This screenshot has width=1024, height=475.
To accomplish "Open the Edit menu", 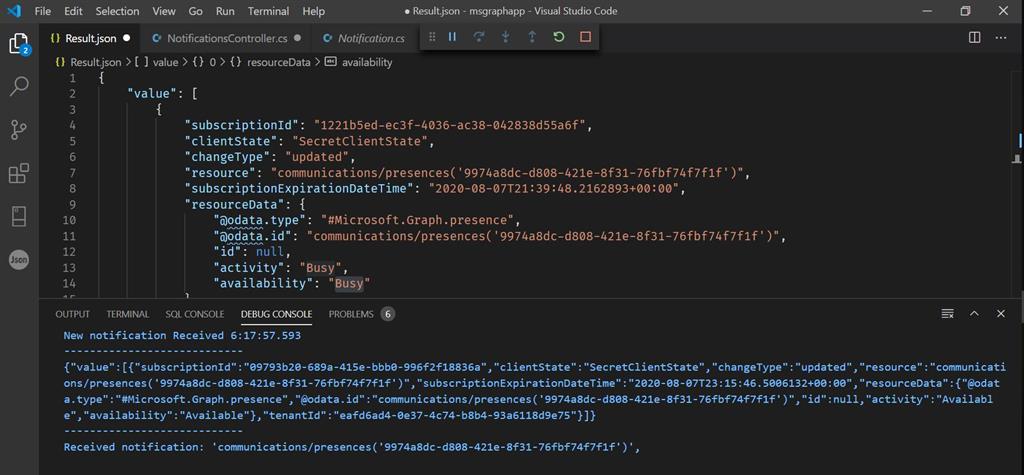I will tap(74, 11).
